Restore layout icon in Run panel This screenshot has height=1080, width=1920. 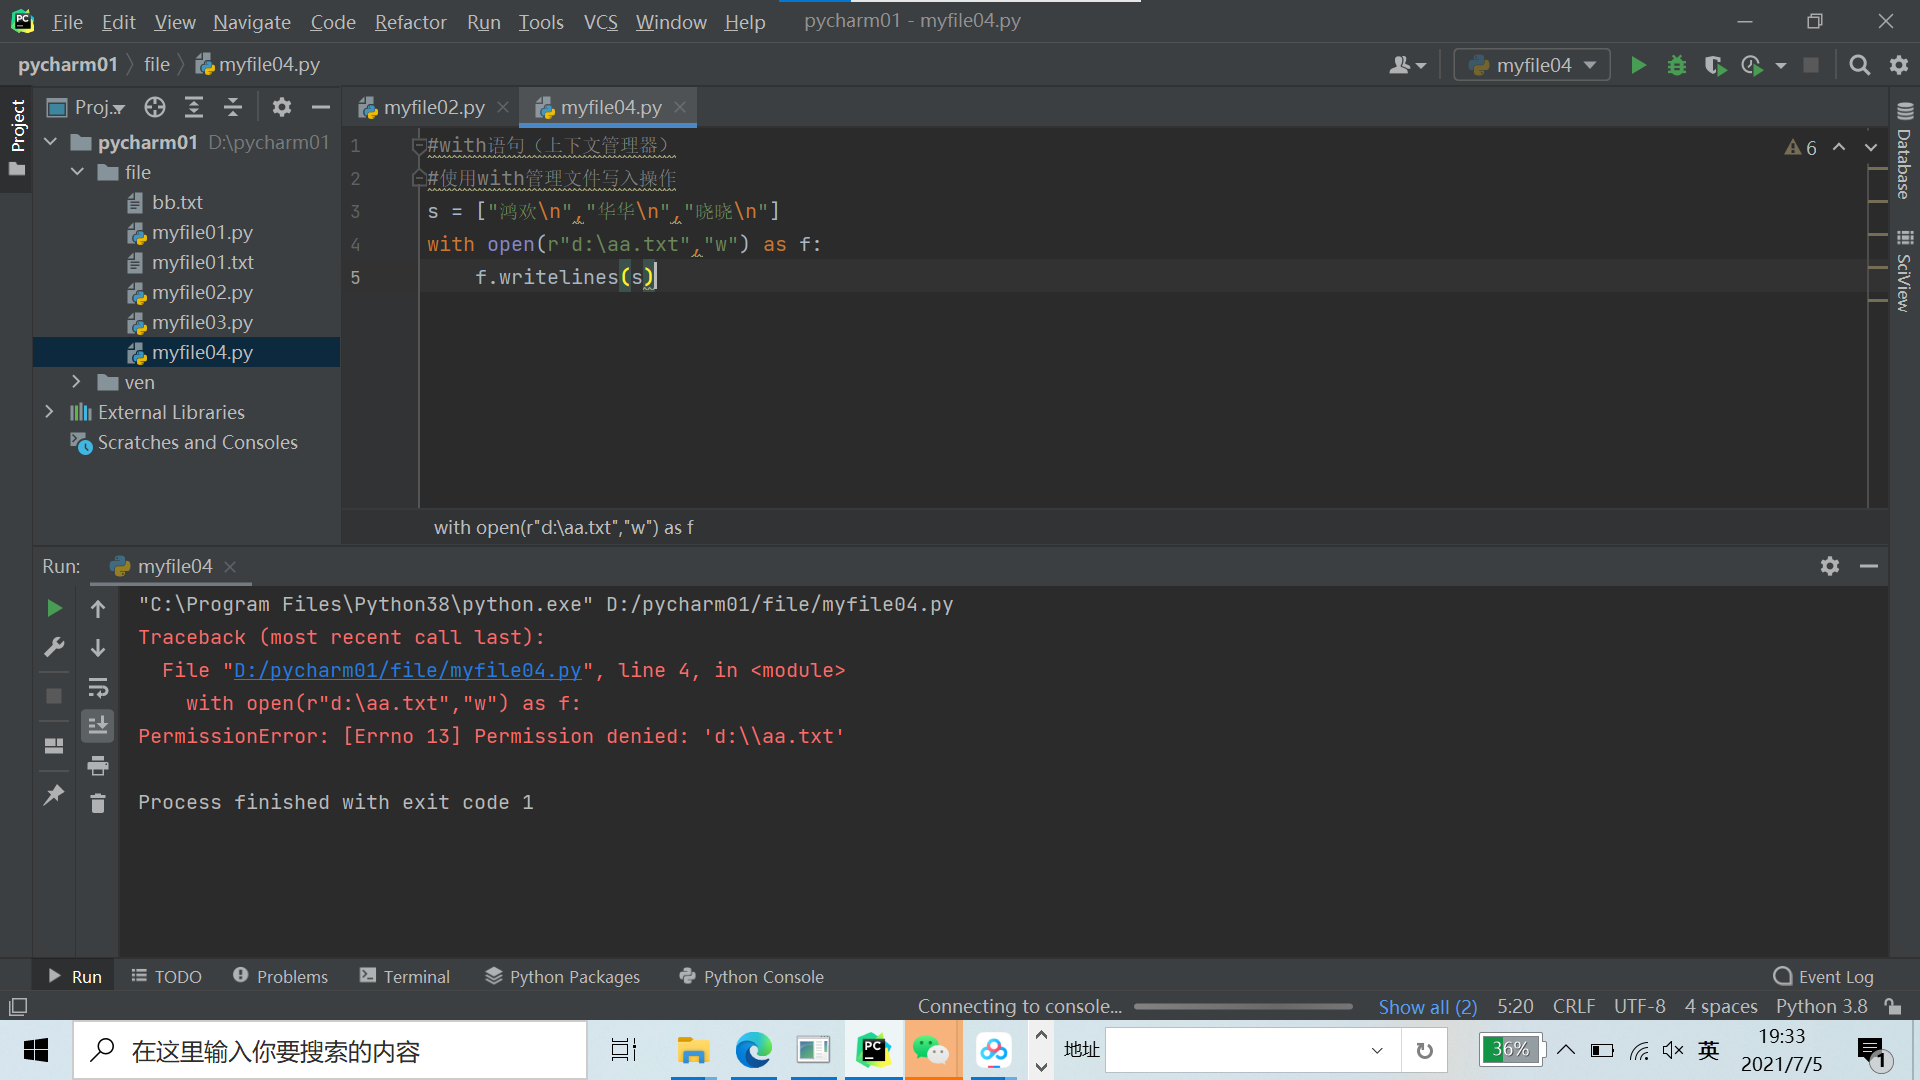[54, 746]
